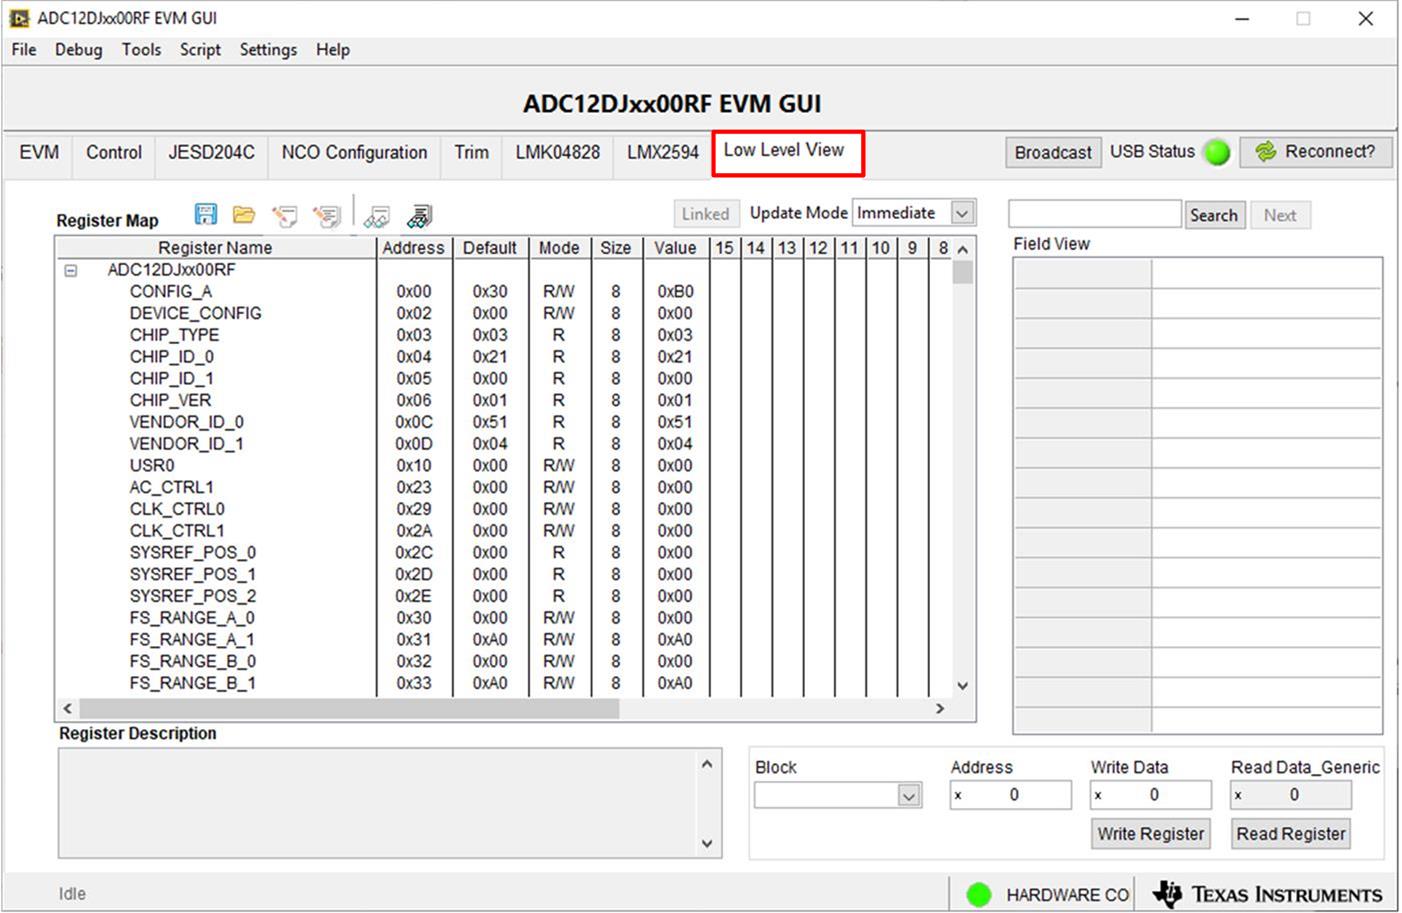Viewport: 1402px width, 913px height.
Task: Click the save register map floppy icon
Action: pos(206,214)
